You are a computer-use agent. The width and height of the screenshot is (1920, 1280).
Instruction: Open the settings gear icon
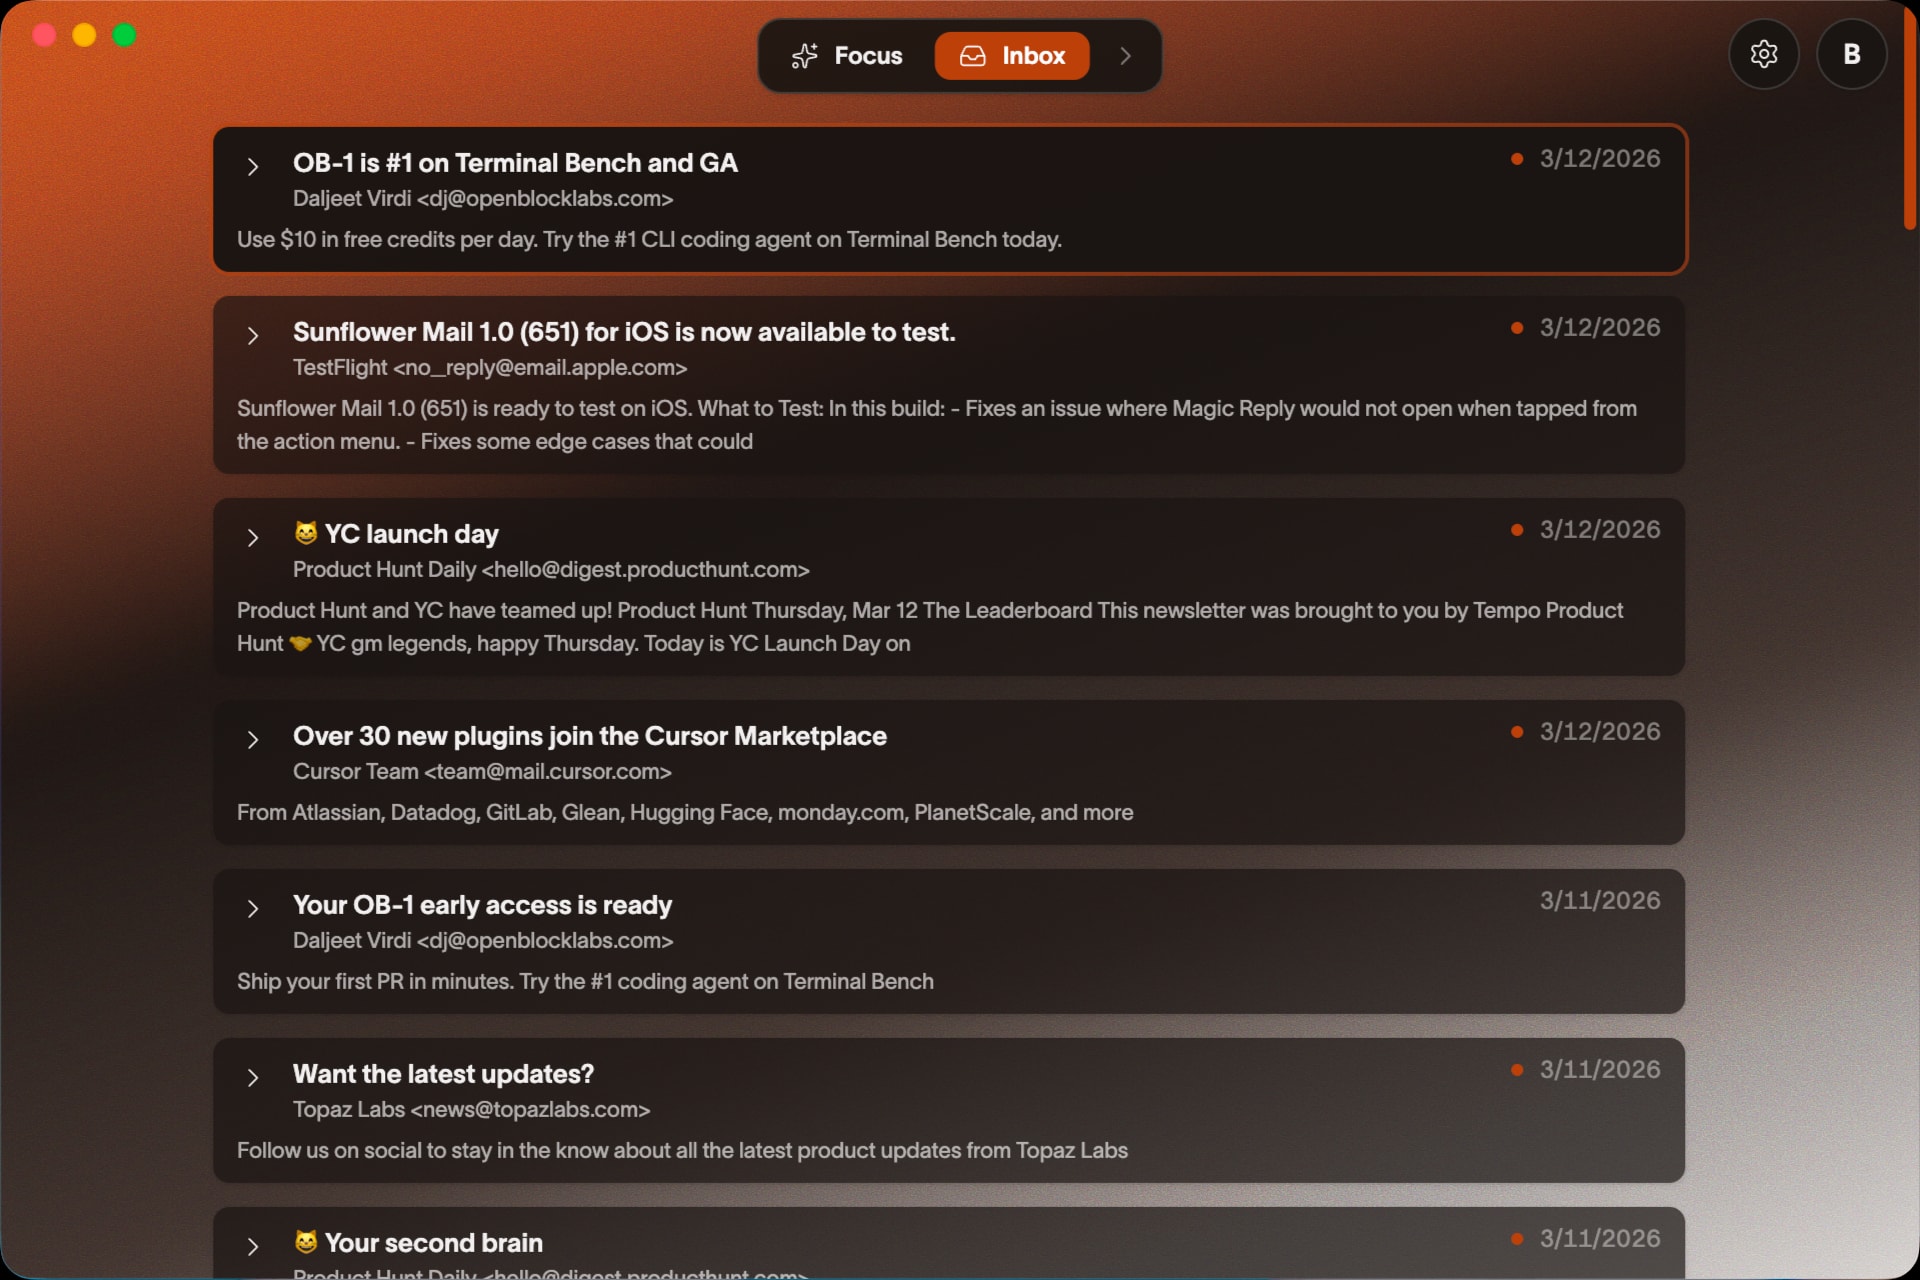[1763, 54]
